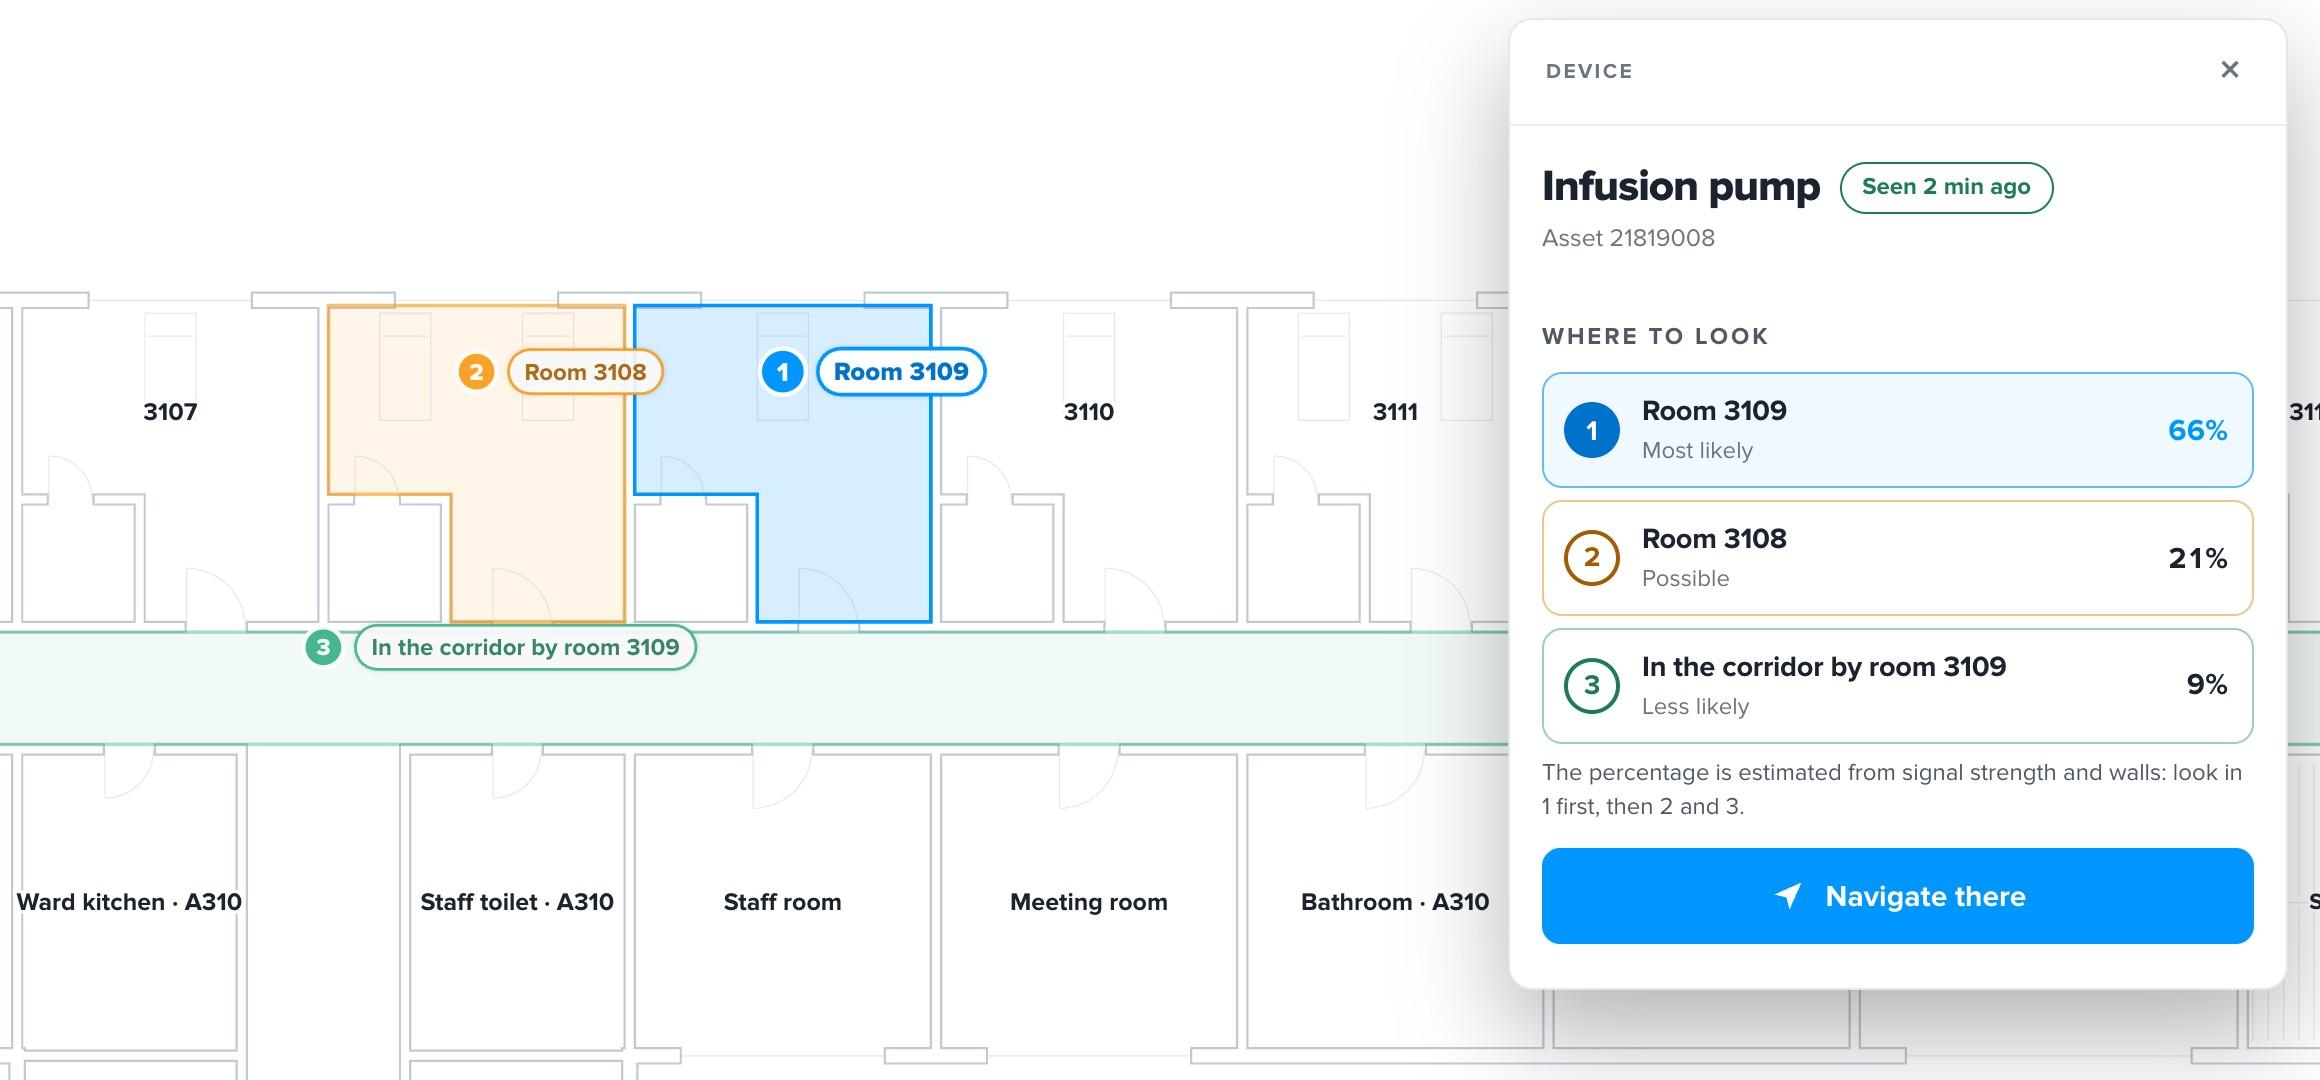The width and height of the screenshot is (2320, 1080).
Task: Click Ward kitchen · A310 room label
Action: pos(129,902)
